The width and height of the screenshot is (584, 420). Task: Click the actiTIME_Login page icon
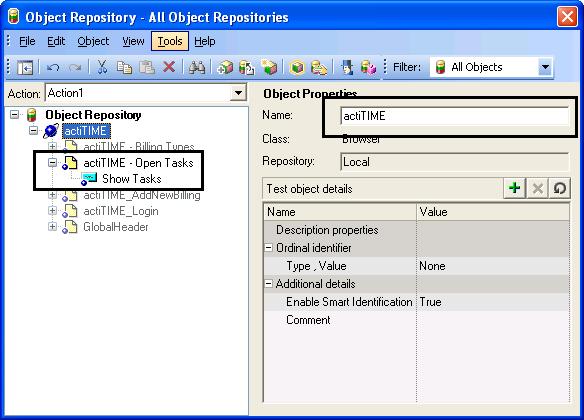(70, 211)
